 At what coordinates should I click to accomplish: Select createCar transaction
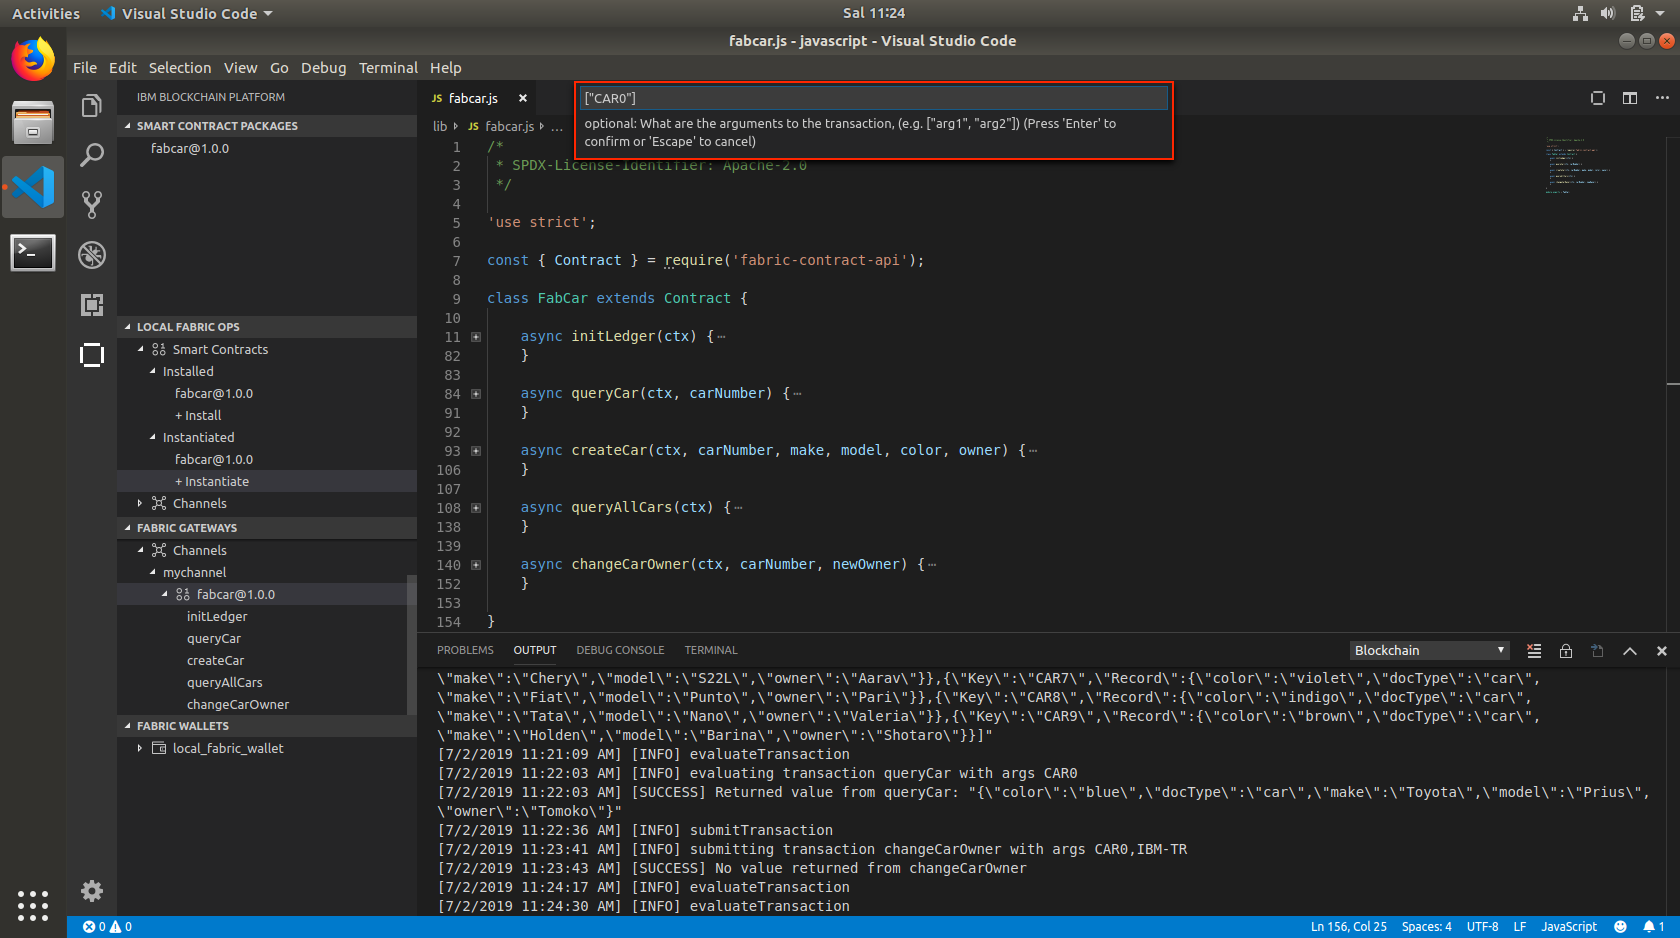pyautogui.click(x=215, y=661)
